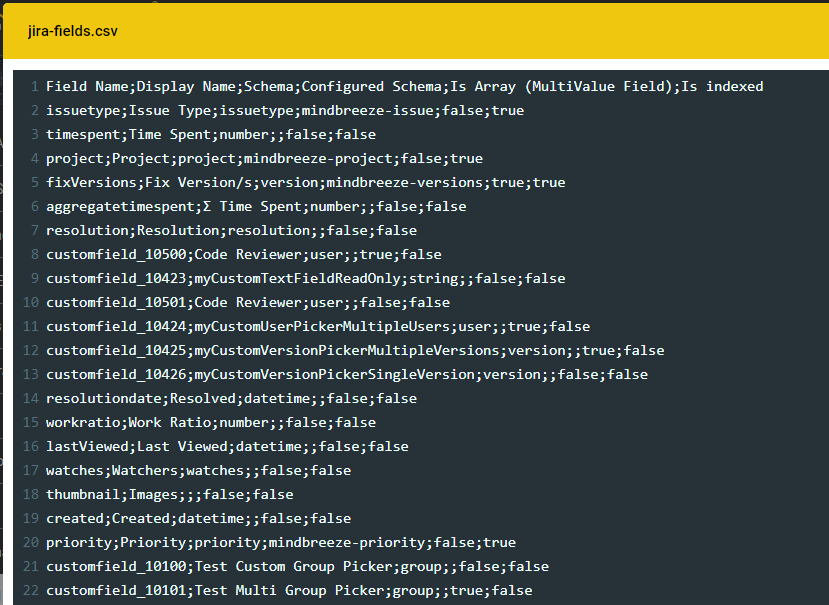Viewport: 829px width, 605px height.
Task: Click the lastViewed;Last Viewed line
Action: coord(227,447)
